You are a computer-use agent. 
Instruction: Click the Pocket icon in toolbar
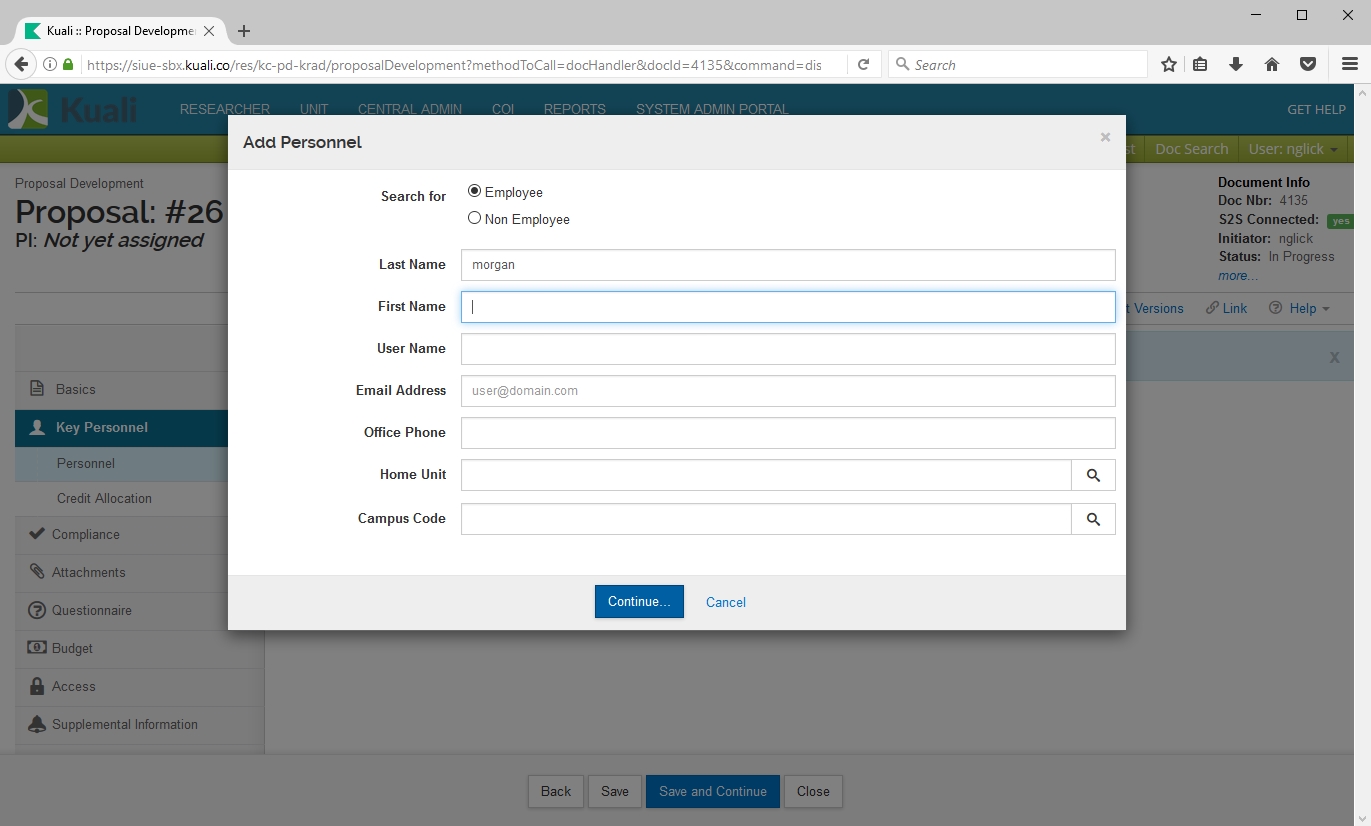pos(1307,65)
